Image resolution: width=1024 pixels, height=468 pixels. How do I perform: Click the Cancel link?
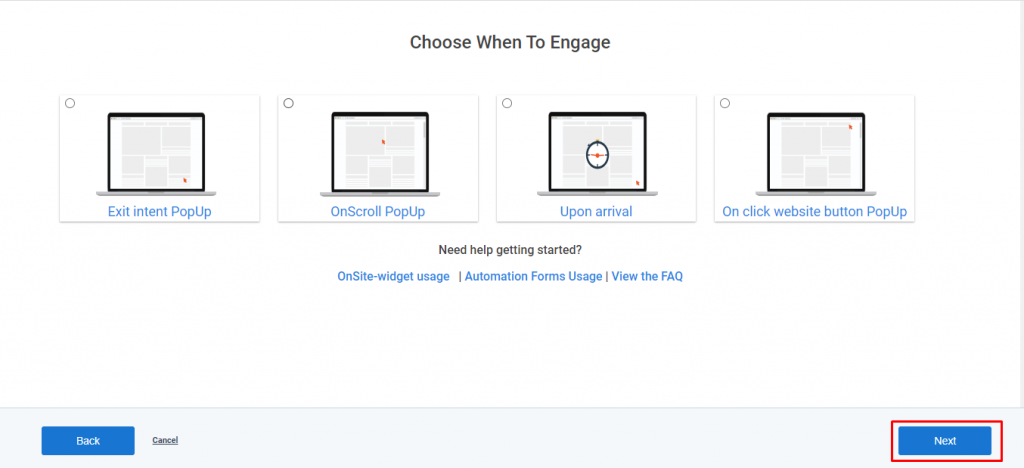165,441
